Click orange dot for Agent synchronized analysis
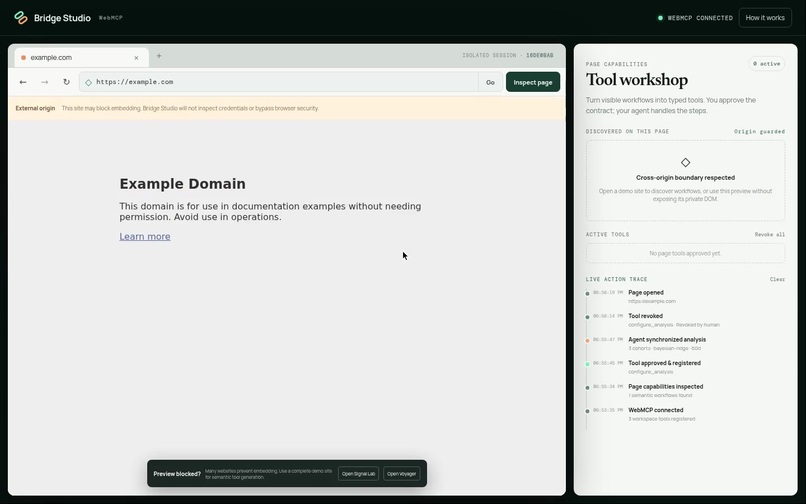 coord(588,340)
